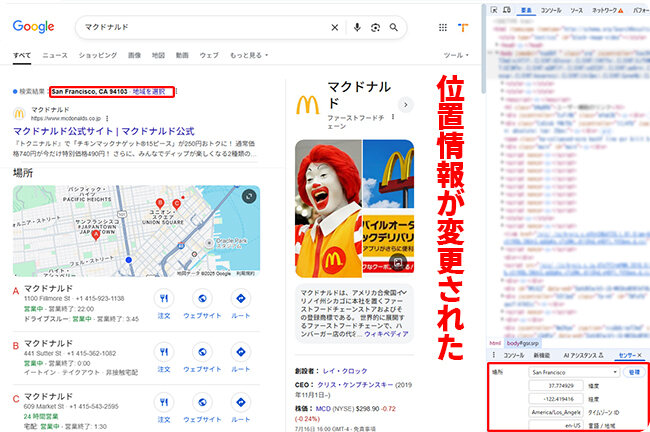650x432 pixels.
Task: Open the もっと見る dropdown
Action: pyautogui.click(x=249, y=55)
